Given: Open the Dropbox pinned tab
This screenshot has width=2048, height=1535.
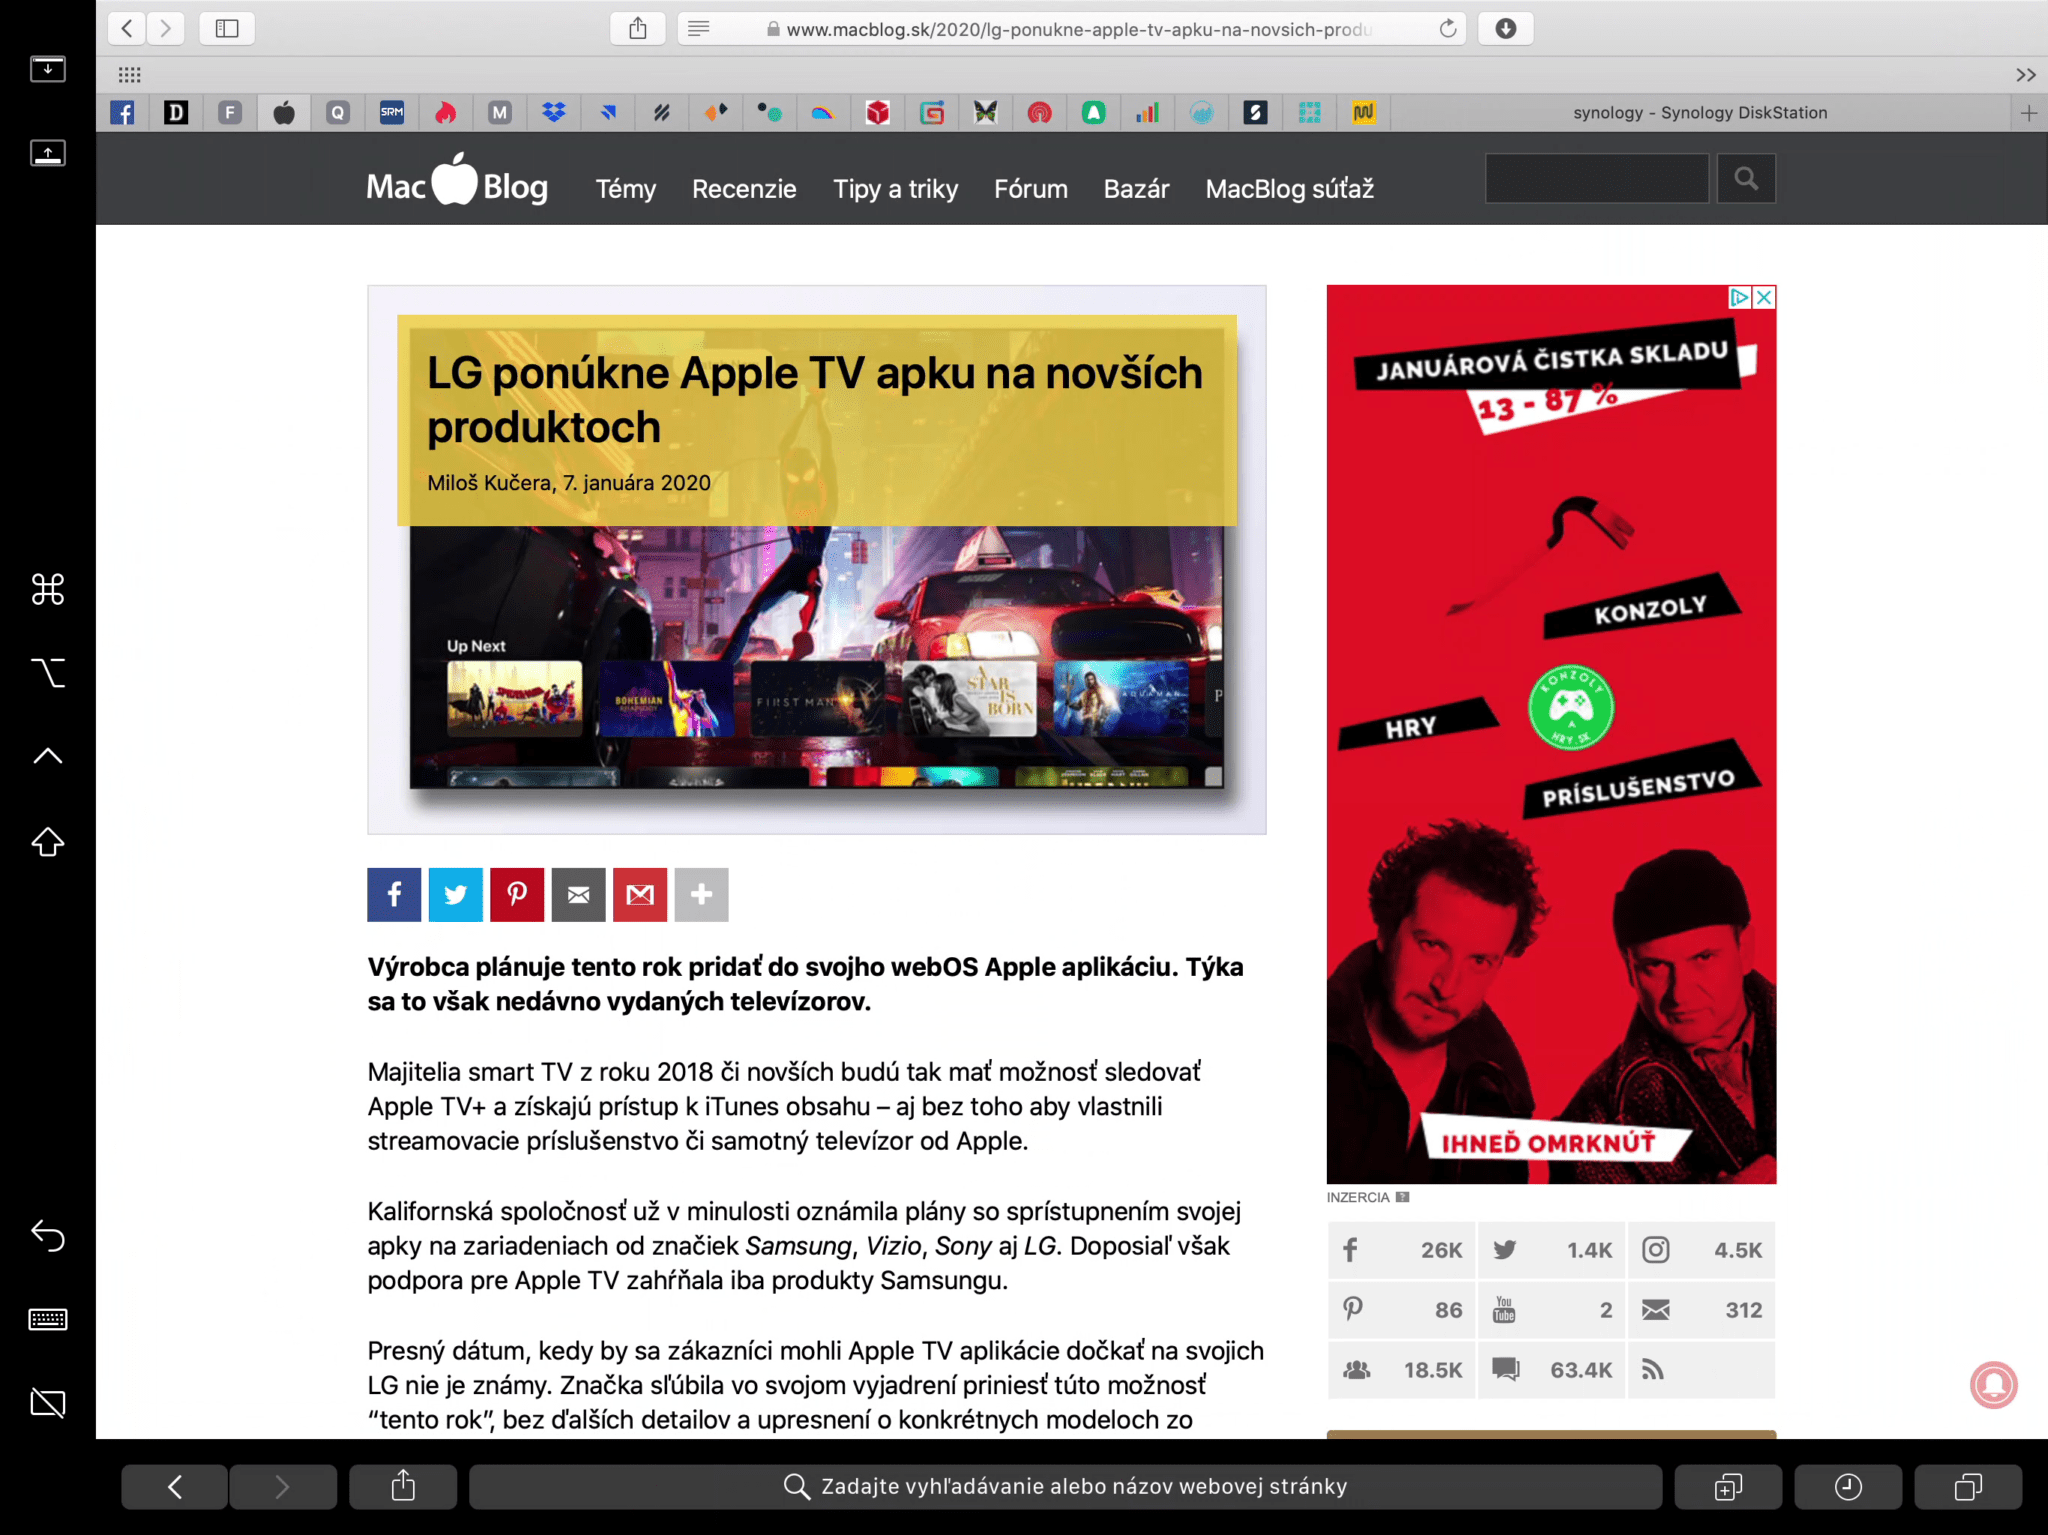Looking at the screenshot, I should [x=554, y=112].
